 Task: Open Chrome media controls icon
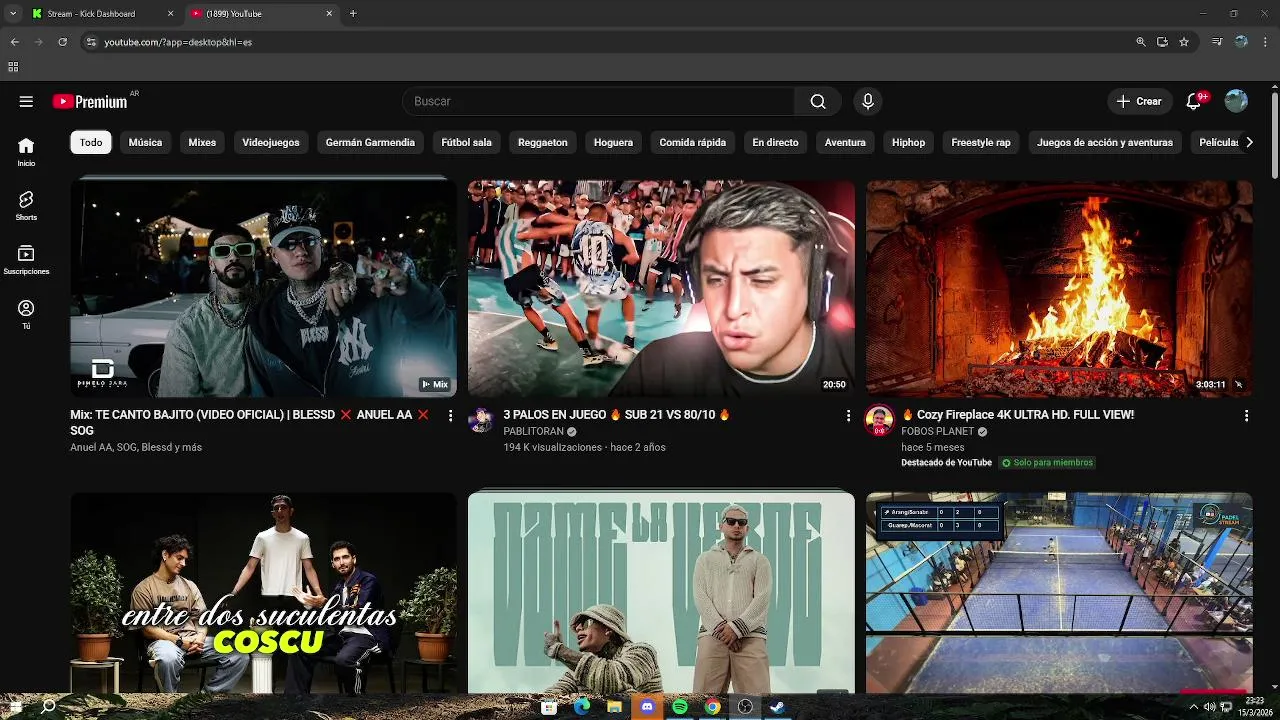[x=1217, y=42]
